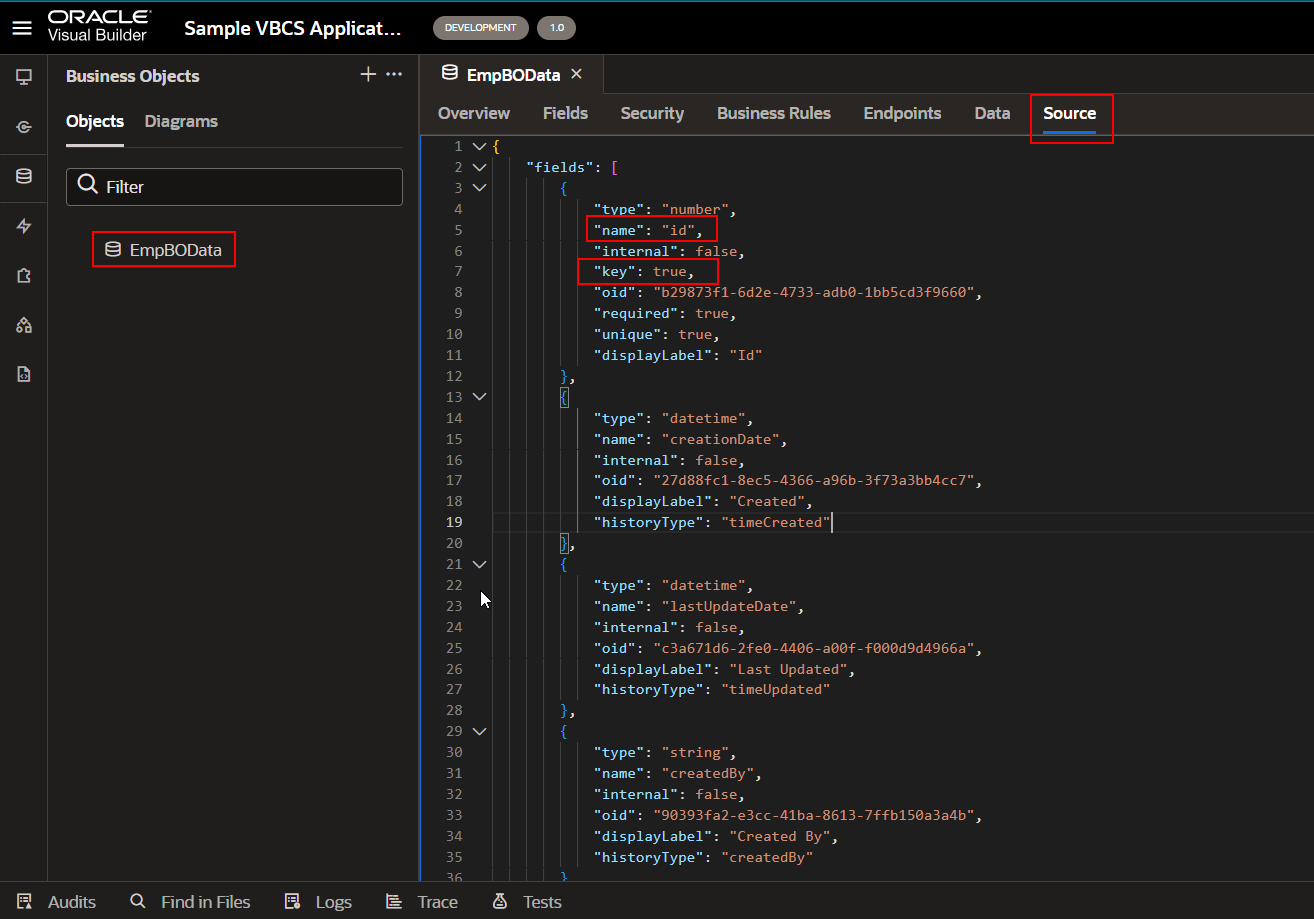The image size is (1314, 919).
Task: Open Layouts shapes sidebar icon
Action: click(x=24, y=325)
